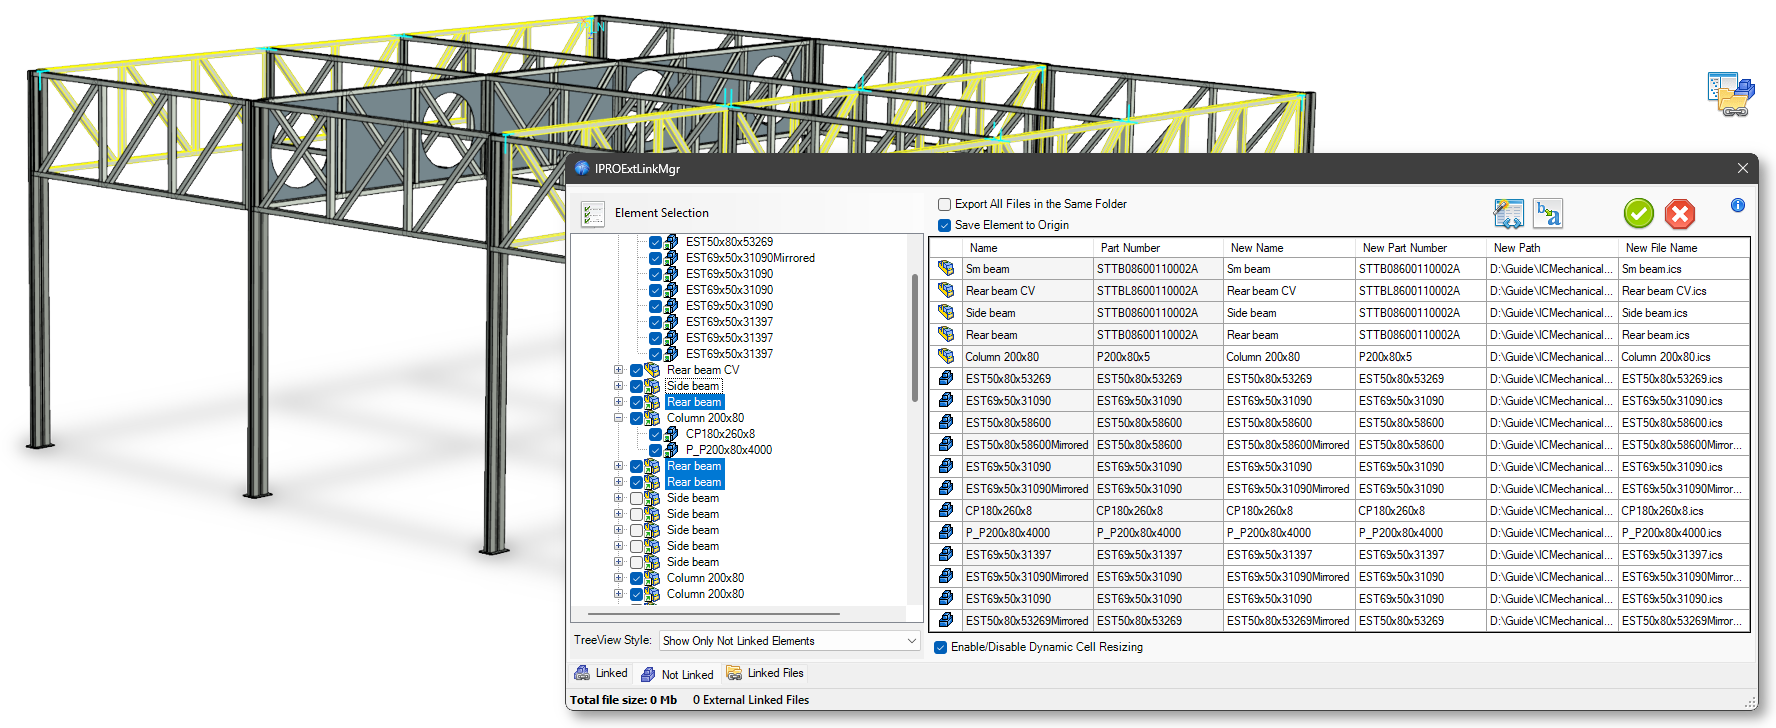The width and height of the screenshot is (1776, 728).
Task: Click the Part Number column header
Action: [1158, 248]
